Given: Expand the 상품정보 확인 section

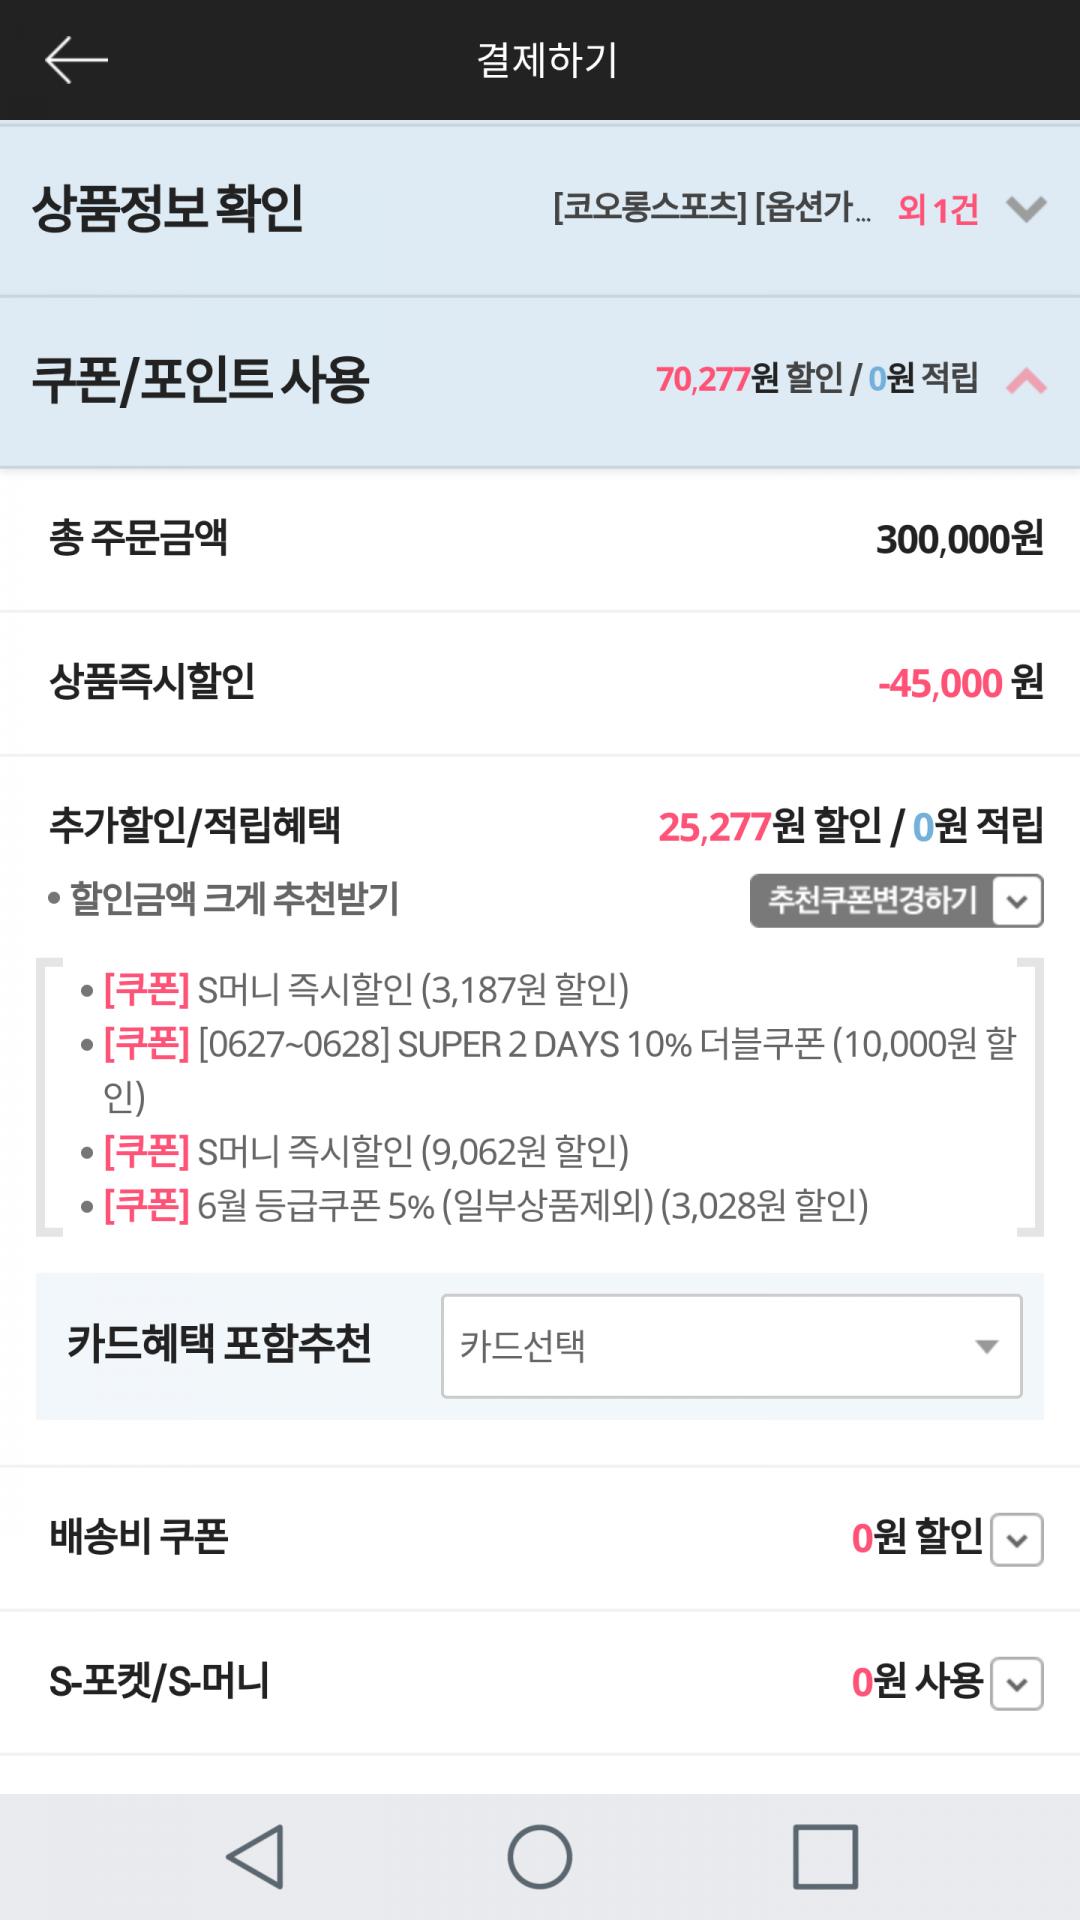Looking at the screenshot, I should [x=1026, y=209].
